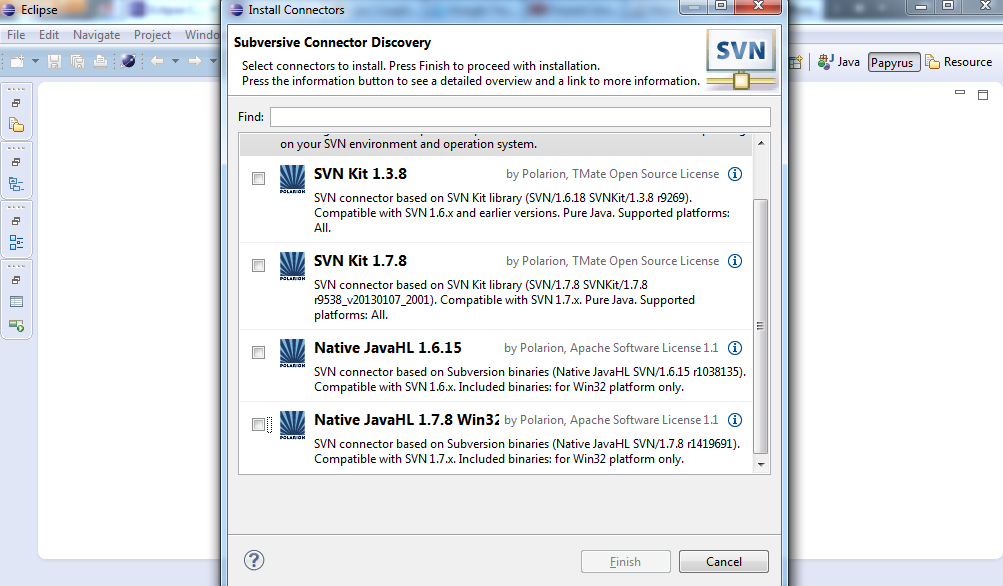Click the Back navigation arrow in toolbar

tap(157, 61)
